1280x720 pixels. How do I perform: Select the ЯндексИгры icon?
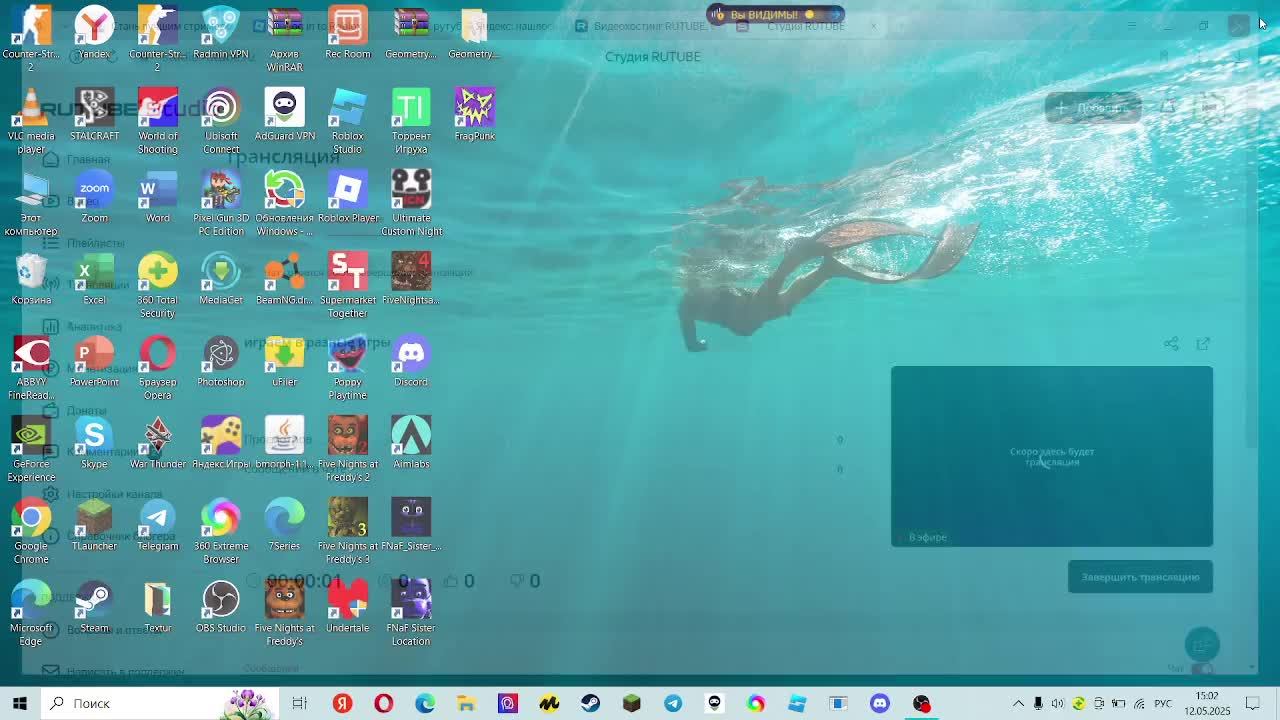point(221,443)
